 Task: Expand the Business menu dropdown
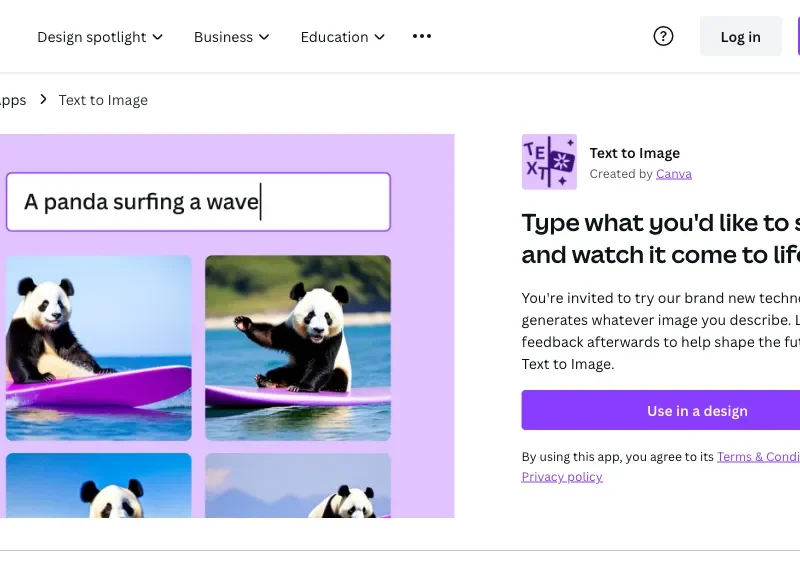coord(232,37)
